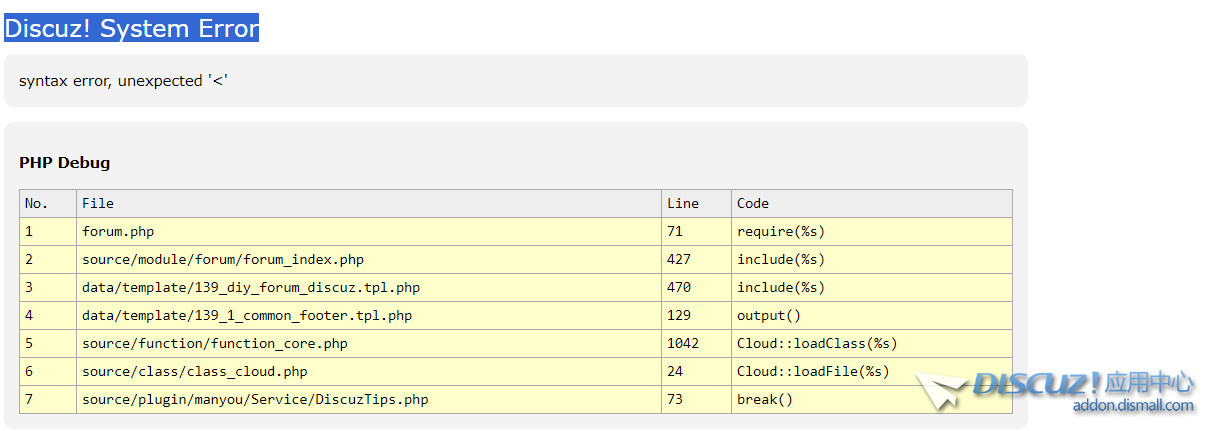Click row number 3 in the No. column
The height and width of the screenshot is (431, 1212).
point(48,287)
